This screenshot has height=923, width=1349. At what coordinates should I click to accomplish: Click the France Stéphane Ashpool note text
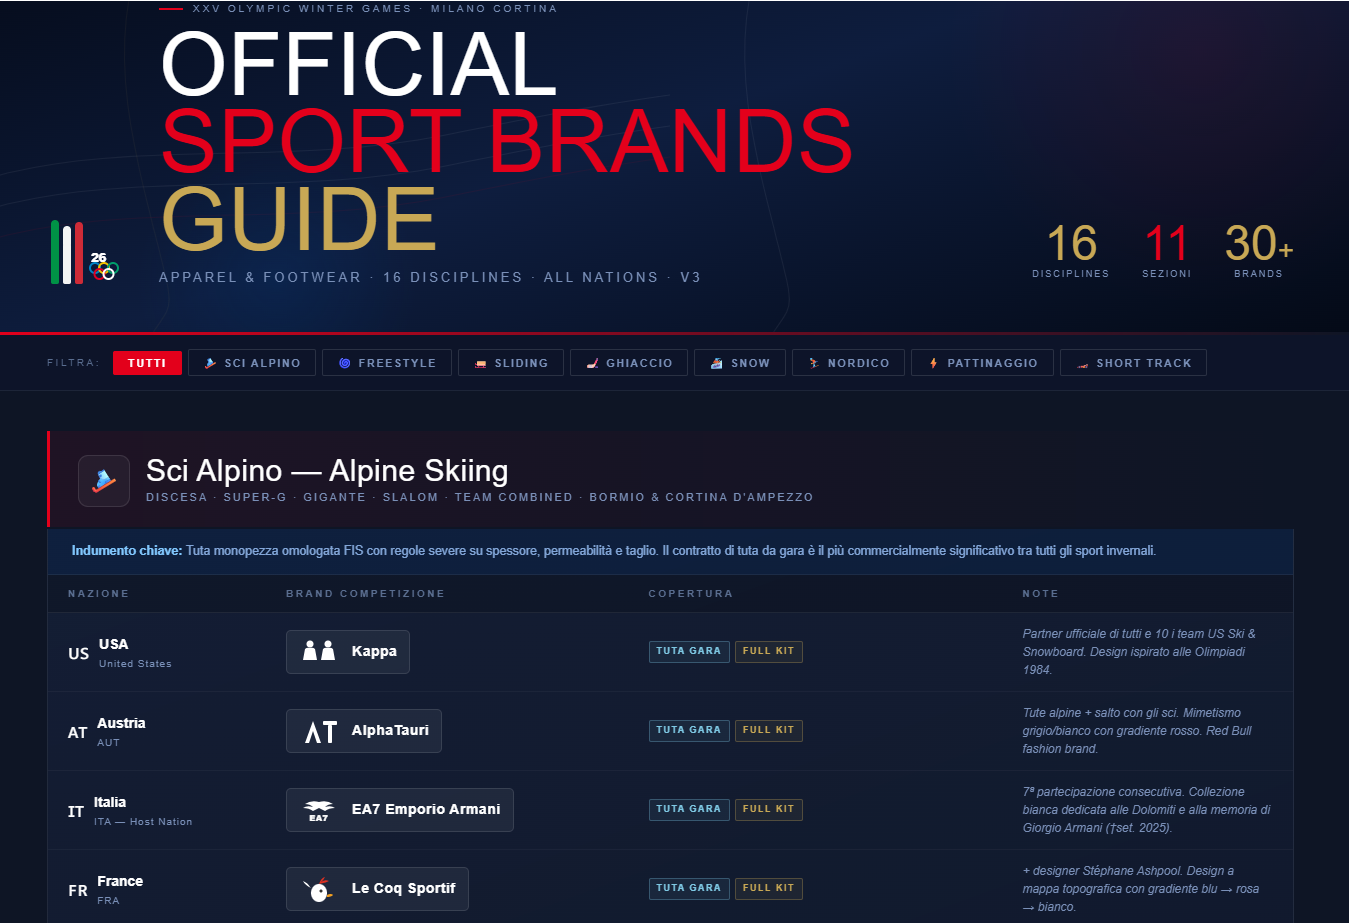click(1140, 889)
